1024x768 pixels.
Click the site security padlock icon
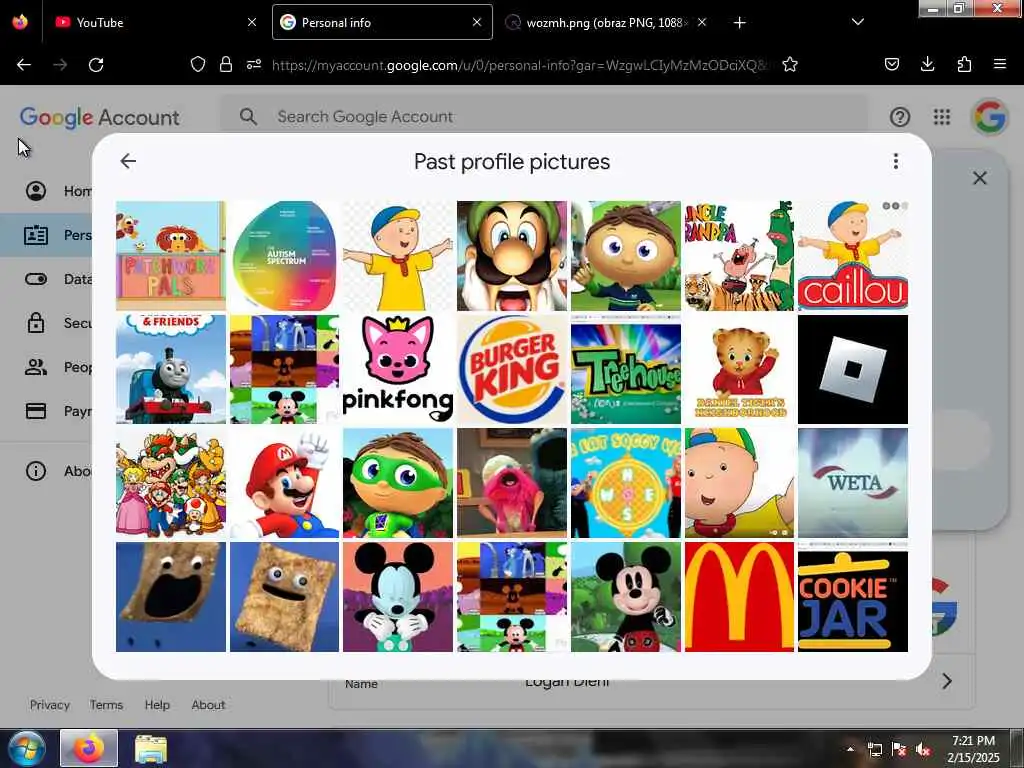225,64
